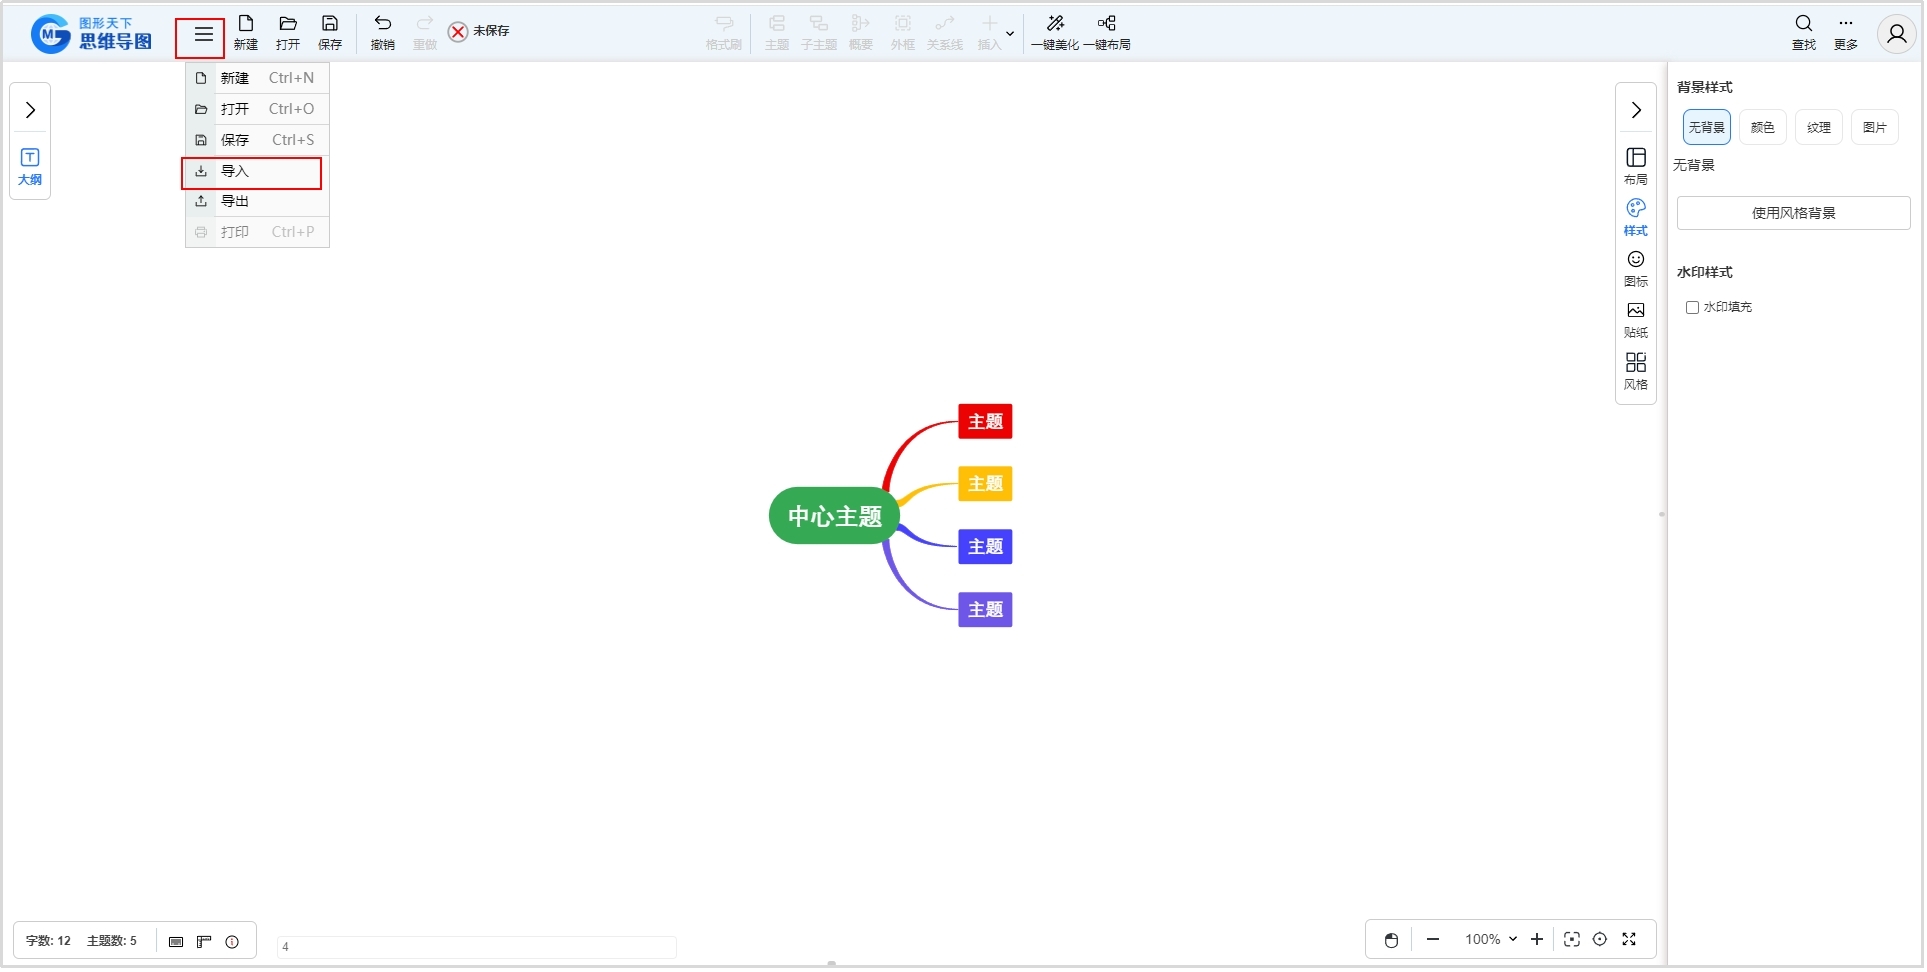The height and width of the screenshot is (972, 1927).
Task: Click the fit-to-screen frame icon
Action: (x=1572, y=941)
